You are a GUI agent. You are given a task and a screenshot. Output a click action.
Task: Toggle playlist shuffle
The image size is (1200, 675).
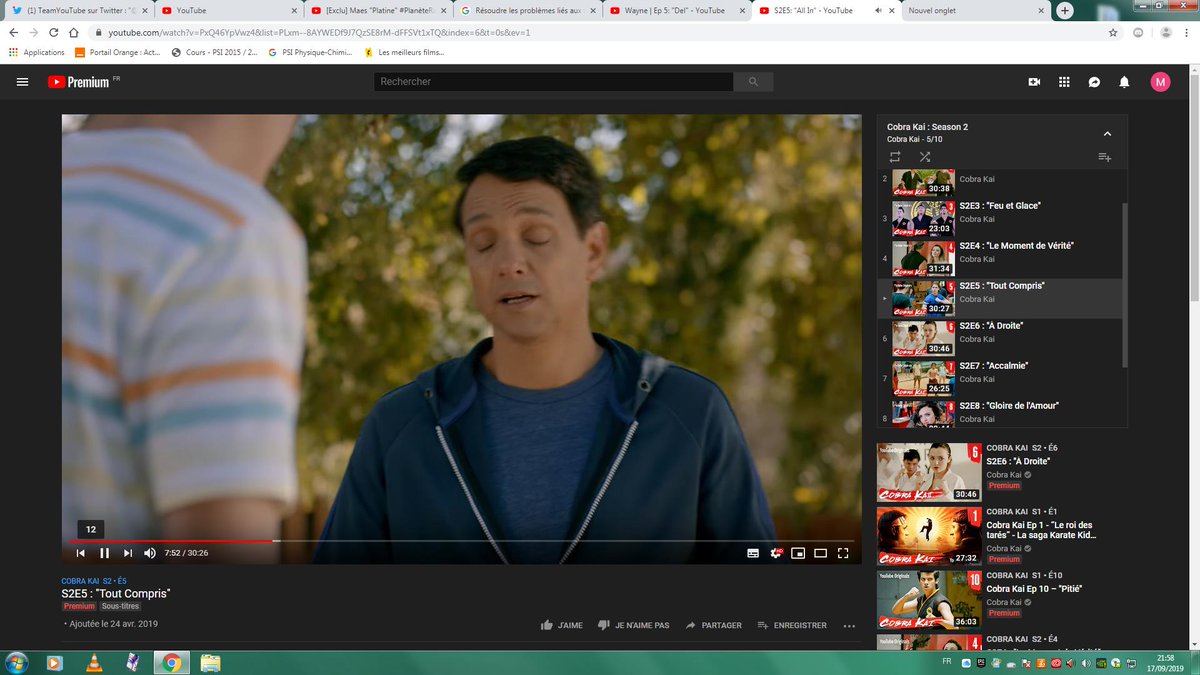pos(925,157)
